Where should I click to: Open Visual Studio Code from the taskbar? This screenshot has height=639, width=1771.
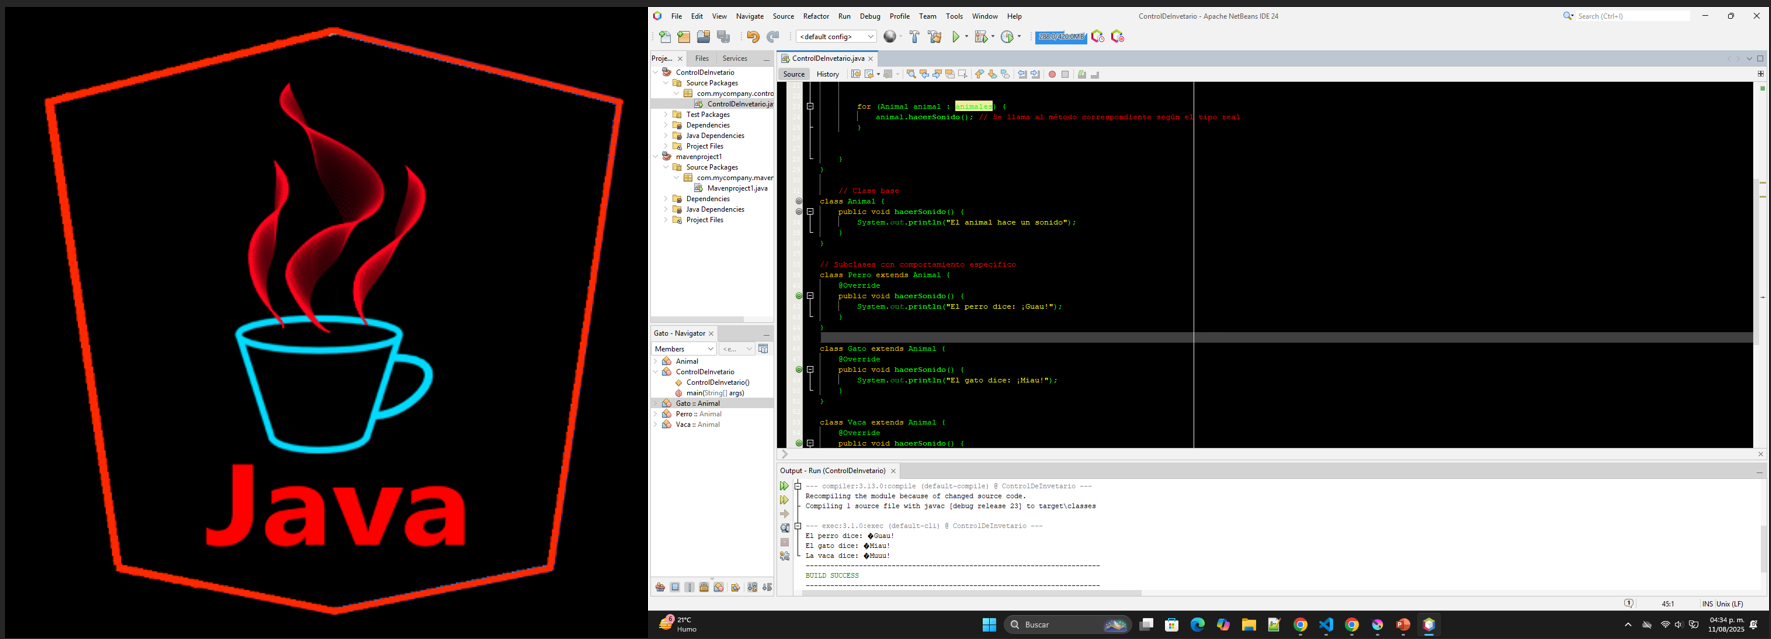1326,625
